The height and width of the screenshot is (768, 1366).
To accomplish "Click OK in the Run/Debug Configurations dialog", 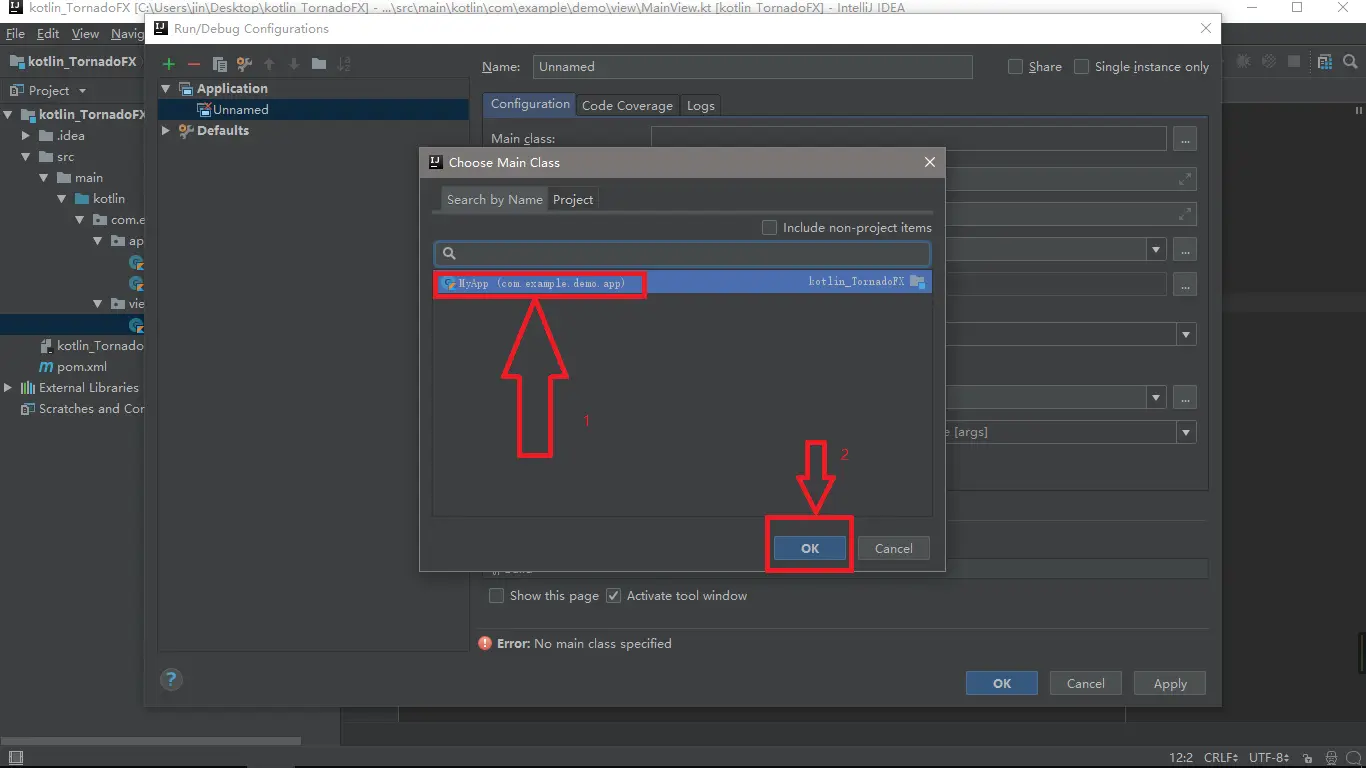I will (1002, 684).
